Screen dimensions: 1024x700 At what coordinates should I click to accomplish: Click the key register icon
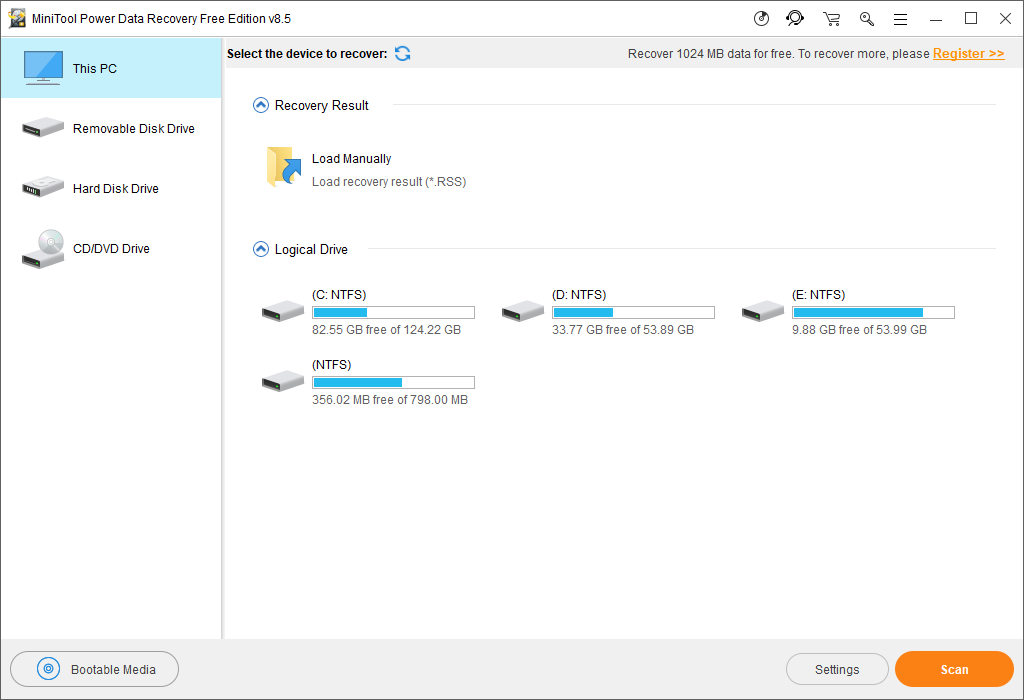click(867, 18)
